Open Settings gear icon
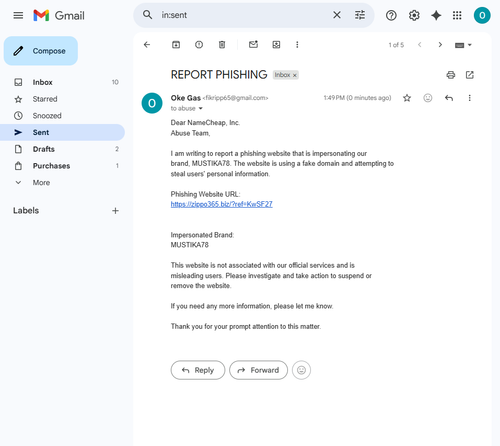This screenshot has height=446, width=500. click(414, 15)
